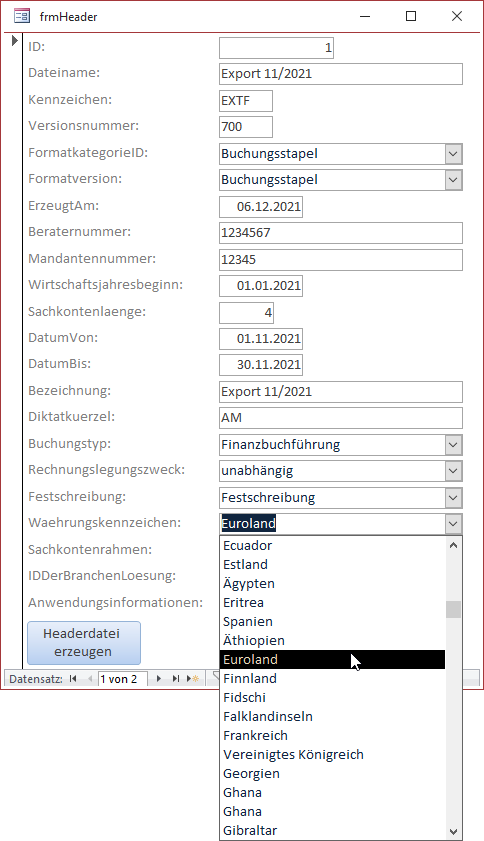Click the Bezeichnung field
The width and height of the screenshot is (484, 841).
click(341, 392)
